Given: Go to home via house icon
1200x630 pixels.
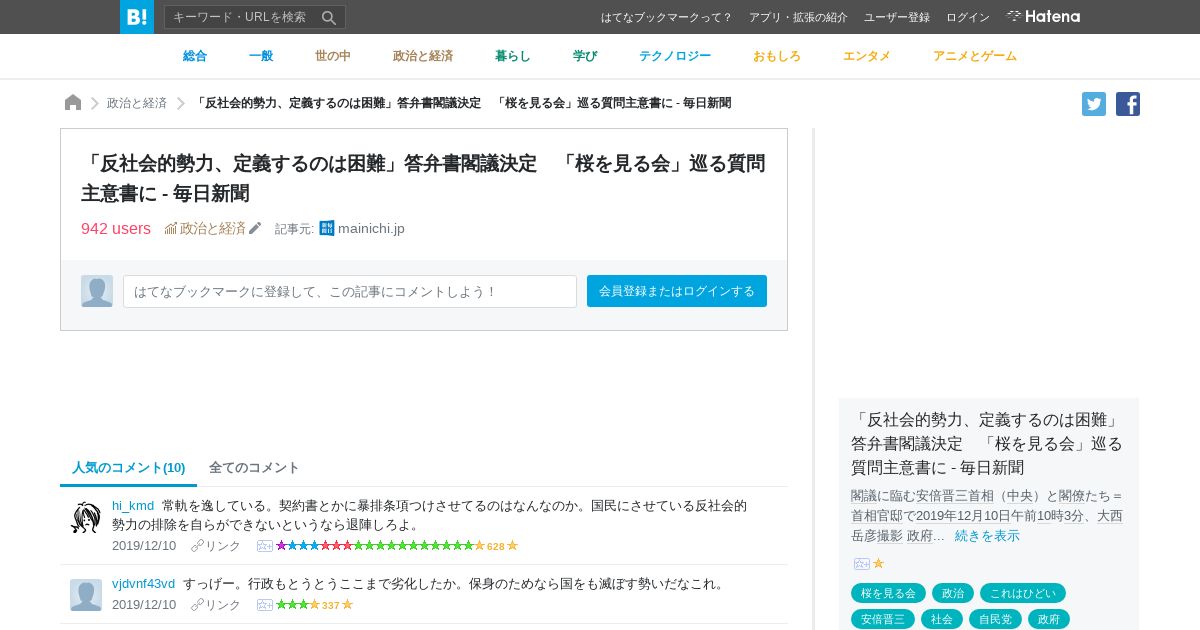Looking at the screenshot, I should (73, 103).
